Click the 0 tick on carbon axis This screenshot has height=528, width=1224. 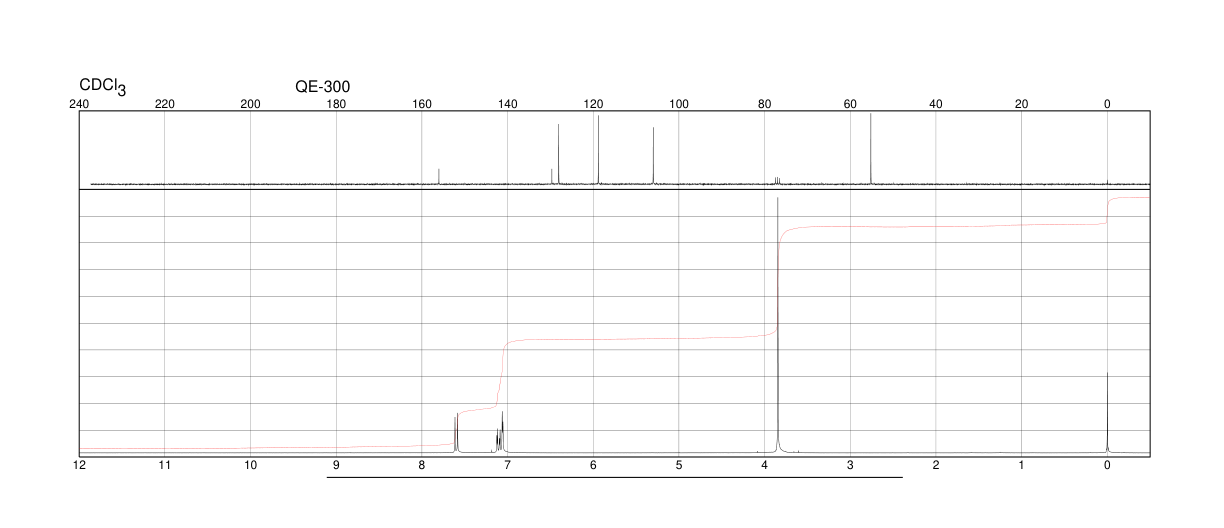click(1107, 103)
